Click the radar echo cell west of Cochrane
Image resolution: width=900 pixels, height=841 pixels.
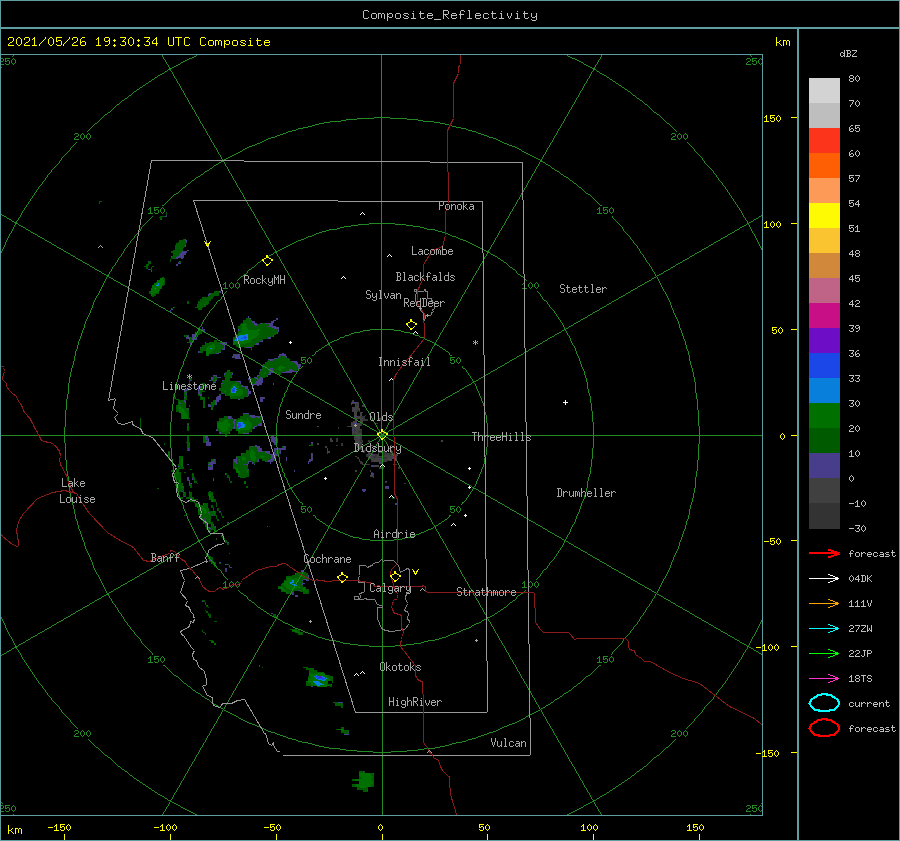point(294,584)
